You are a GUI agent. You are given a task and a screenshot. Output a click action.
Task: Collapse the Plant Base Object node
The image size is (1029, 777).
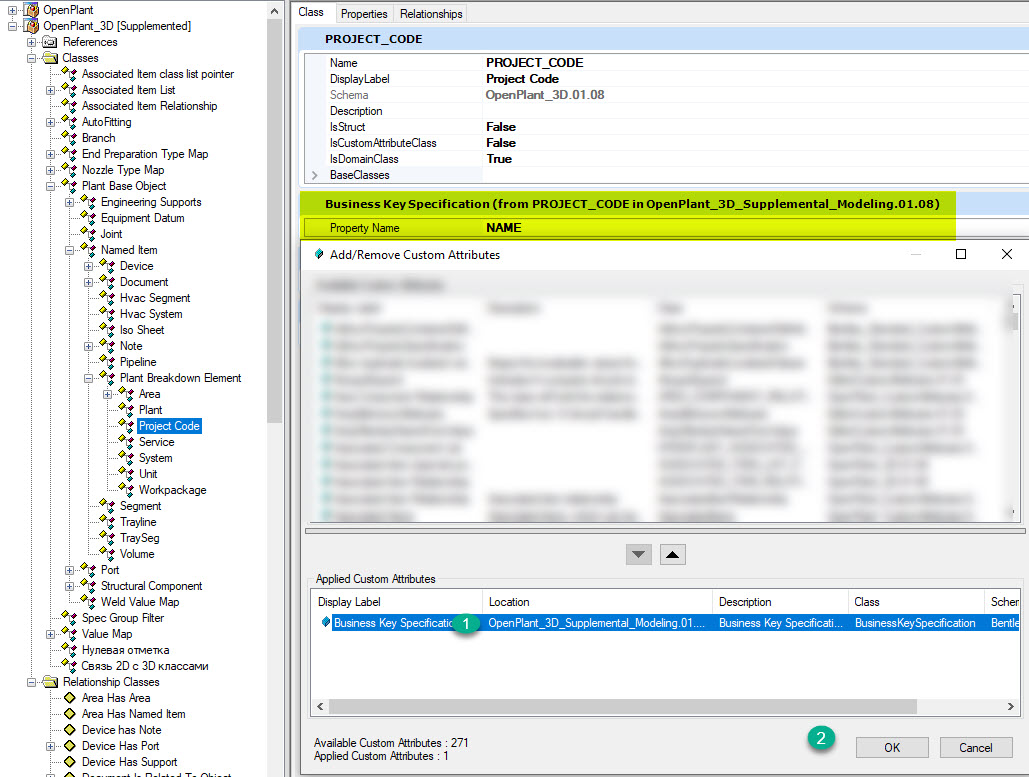coord(51,186)
